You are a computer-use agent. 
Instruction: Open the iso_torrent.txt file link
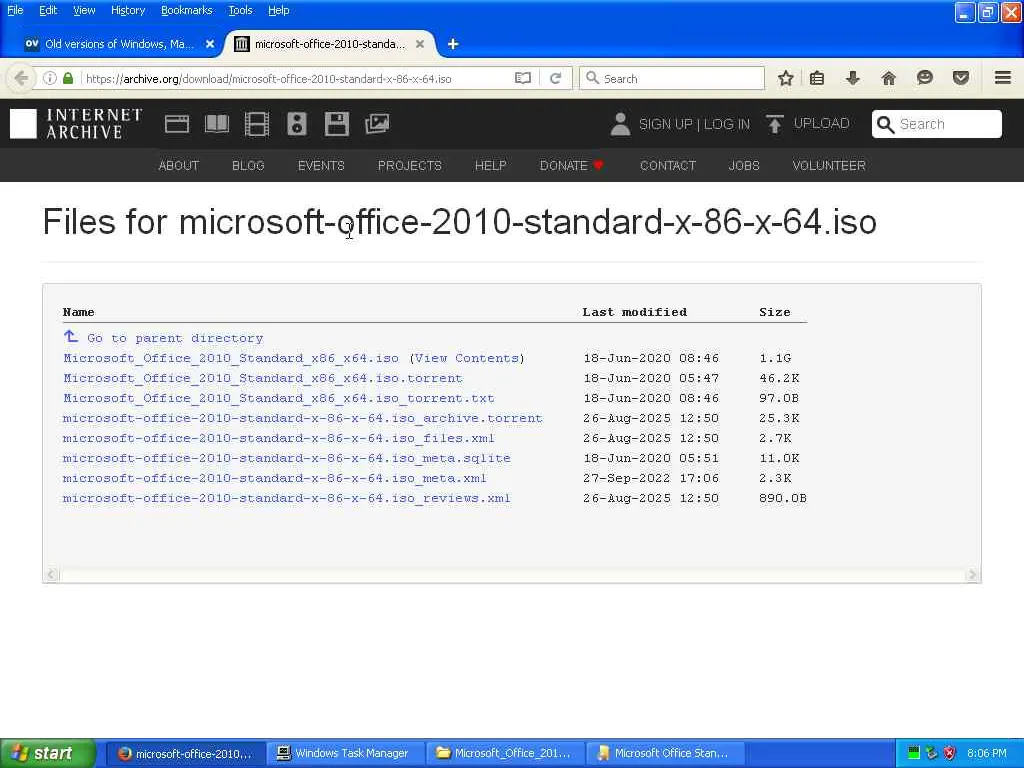tap(278, 398)
